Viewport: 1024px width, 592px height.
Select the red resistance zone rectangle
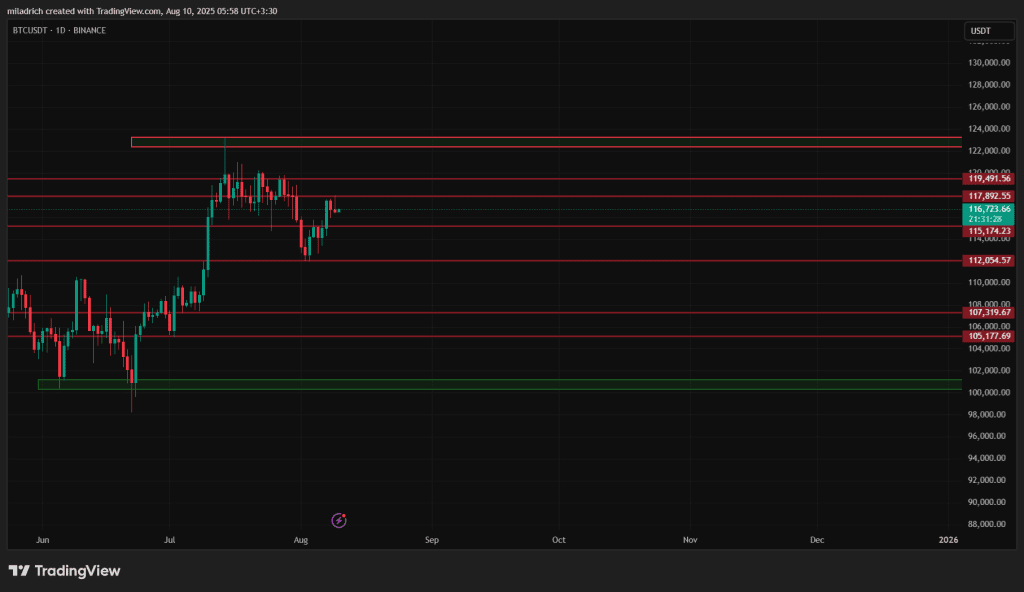(545, 142)
